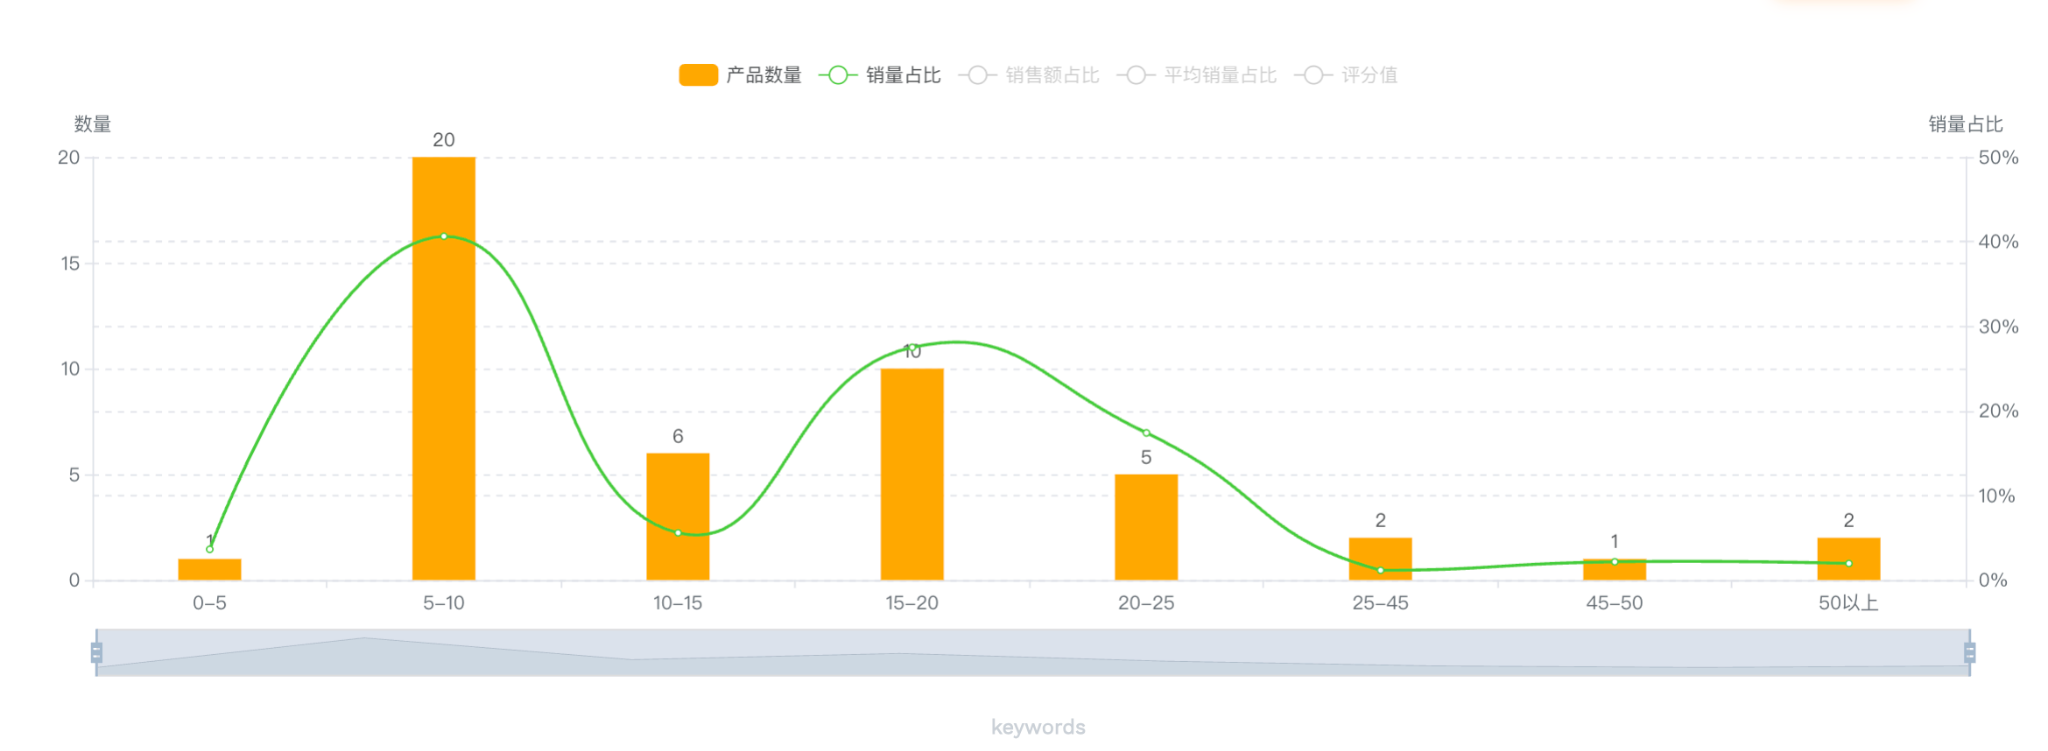Click the middle of the data zoom bar

[x=1033, y=653]
